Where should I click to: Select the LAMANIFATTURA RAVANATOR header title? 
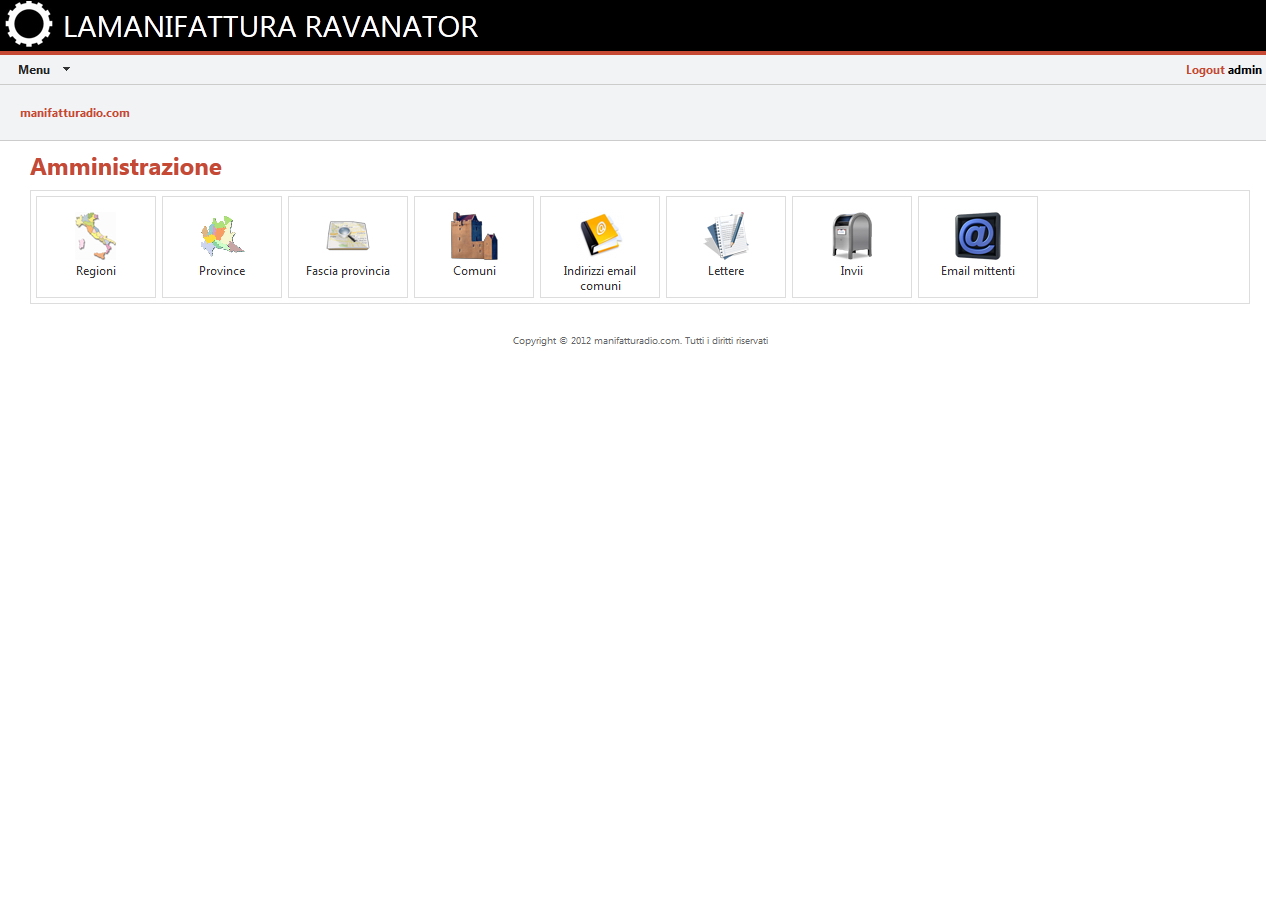coord(270,26)
